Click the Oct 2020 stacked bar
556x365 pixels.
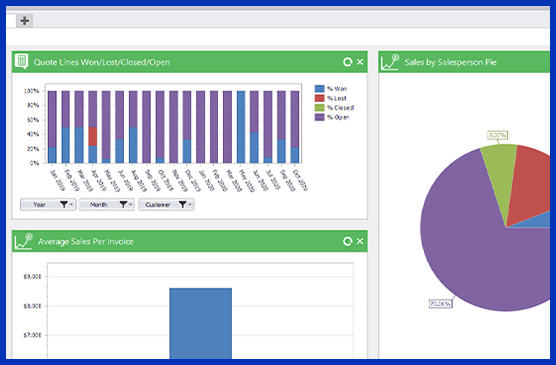click(x=295, y=127)
